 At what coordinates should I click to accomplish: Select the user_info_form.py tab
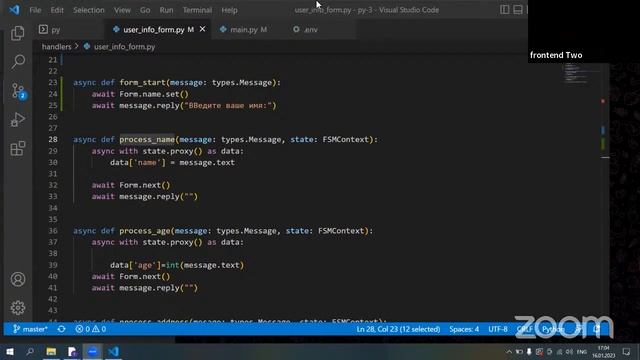coord(153,29)
